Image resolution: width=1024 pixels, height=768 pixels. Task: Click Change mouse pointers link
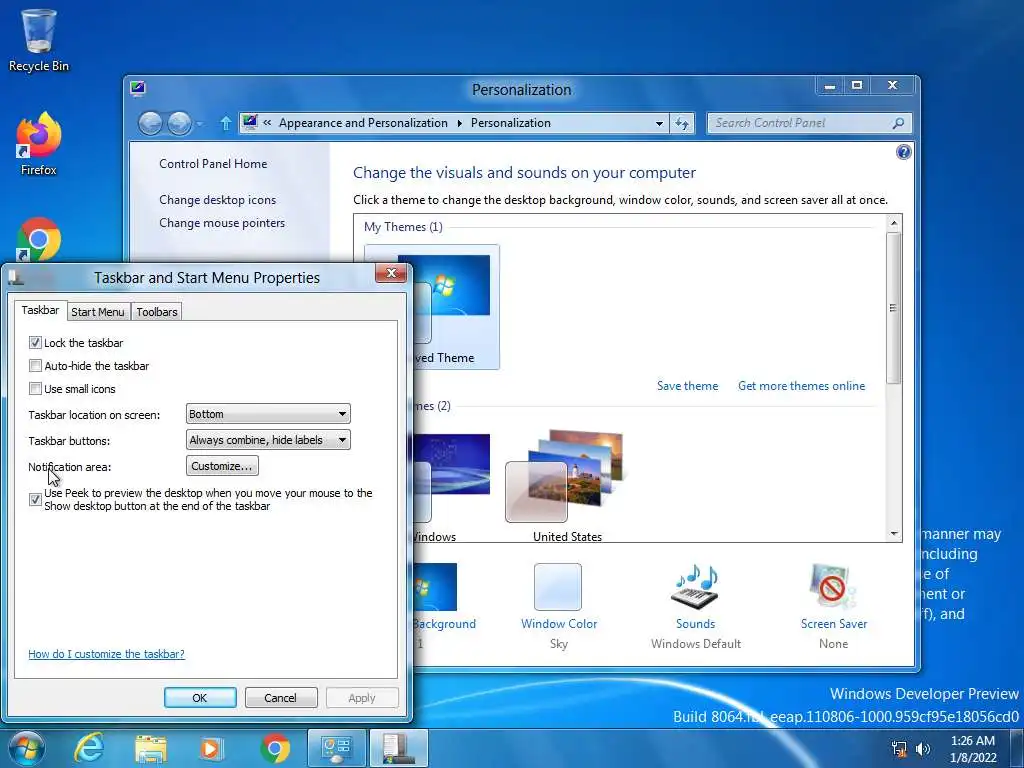click(222, 223)
